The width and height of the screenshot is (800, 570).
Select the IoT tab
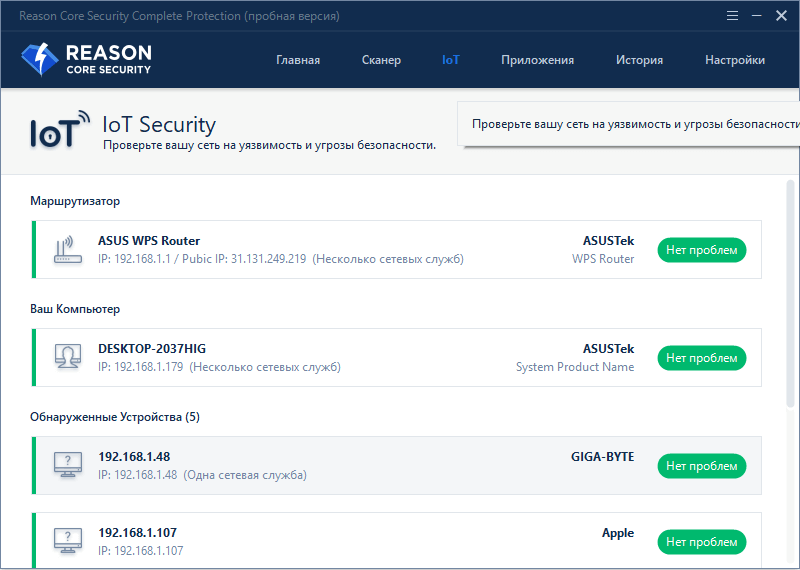tap(451, 60)
